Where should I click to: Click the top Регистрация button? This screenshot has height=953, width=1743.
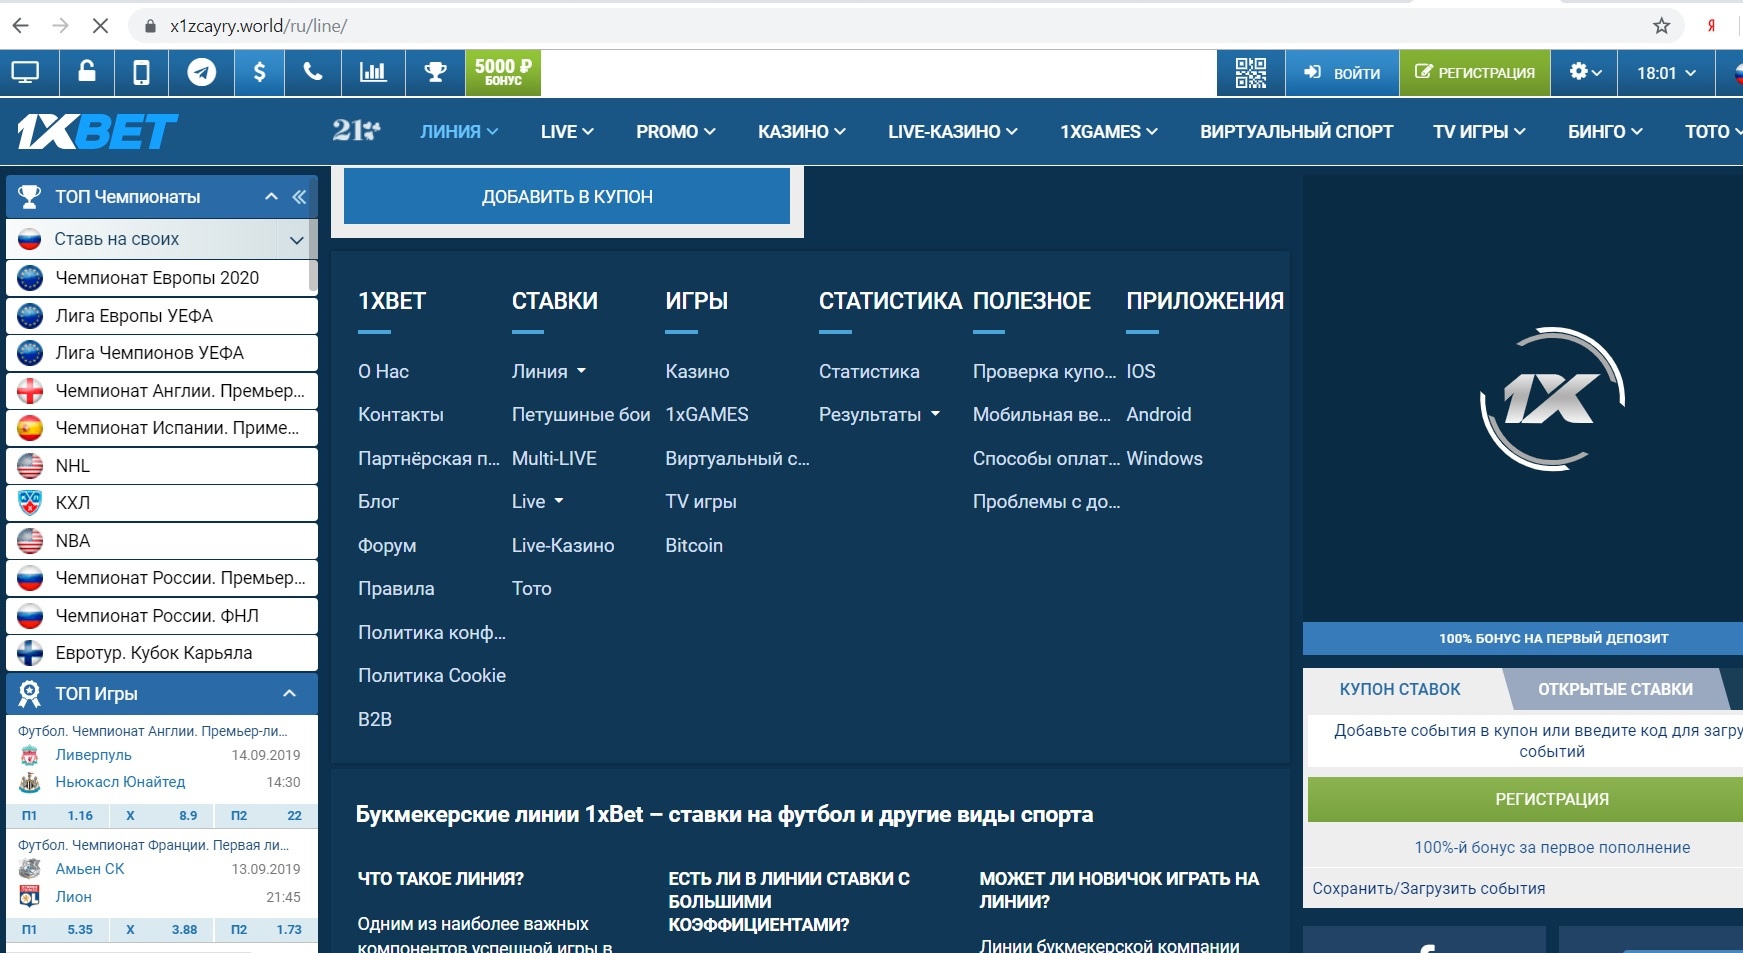tap(1475, 73)
